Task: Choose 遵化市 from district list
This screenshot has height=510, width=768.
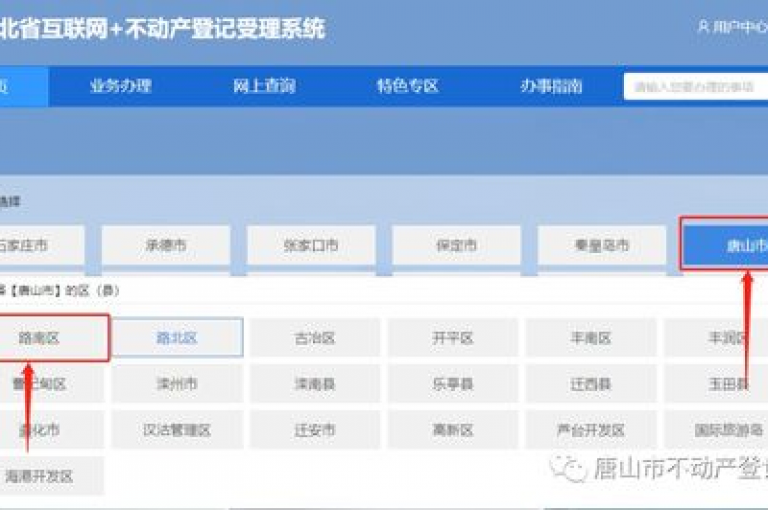Action: [52, 430]
